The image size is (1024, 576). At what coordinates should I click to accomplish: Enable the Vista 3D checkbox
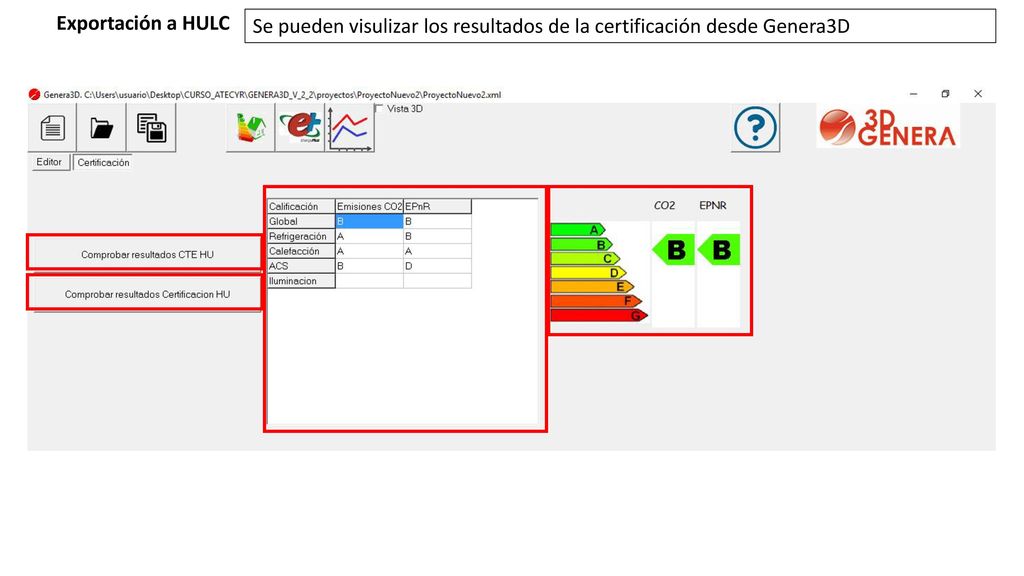(x=379, y=108)
